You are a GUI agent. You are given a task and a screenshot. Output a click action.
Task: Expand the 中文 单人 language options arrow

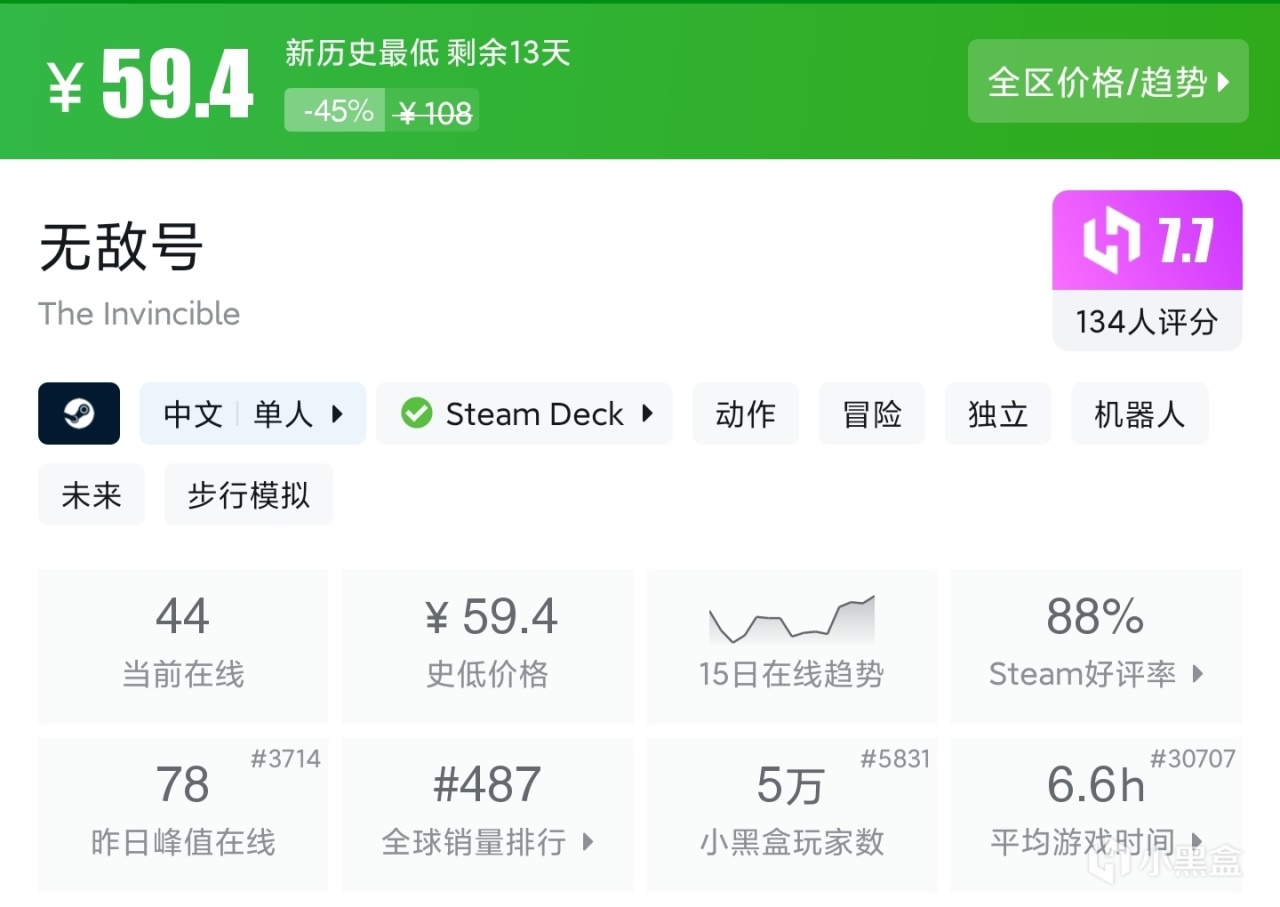click(337, 413)
